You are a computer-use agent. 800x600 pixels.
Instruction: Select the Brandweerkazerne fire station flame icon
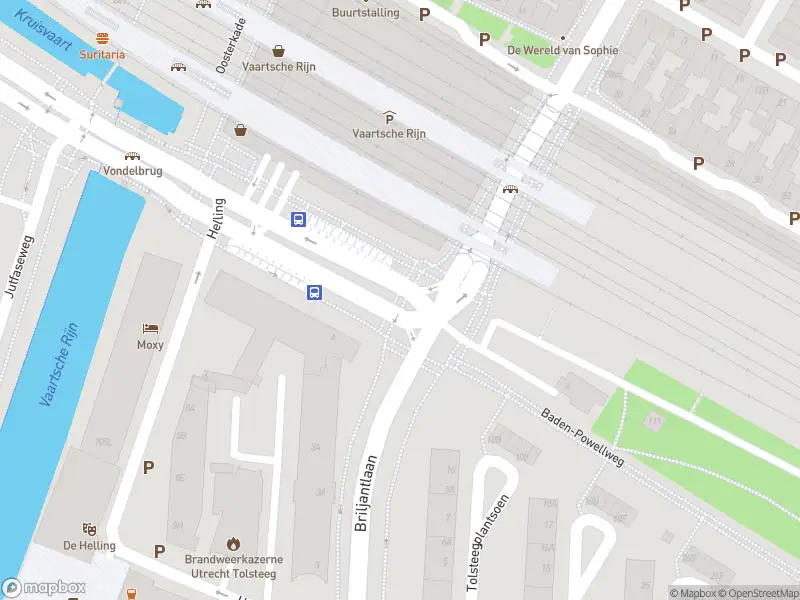point(234,544)
